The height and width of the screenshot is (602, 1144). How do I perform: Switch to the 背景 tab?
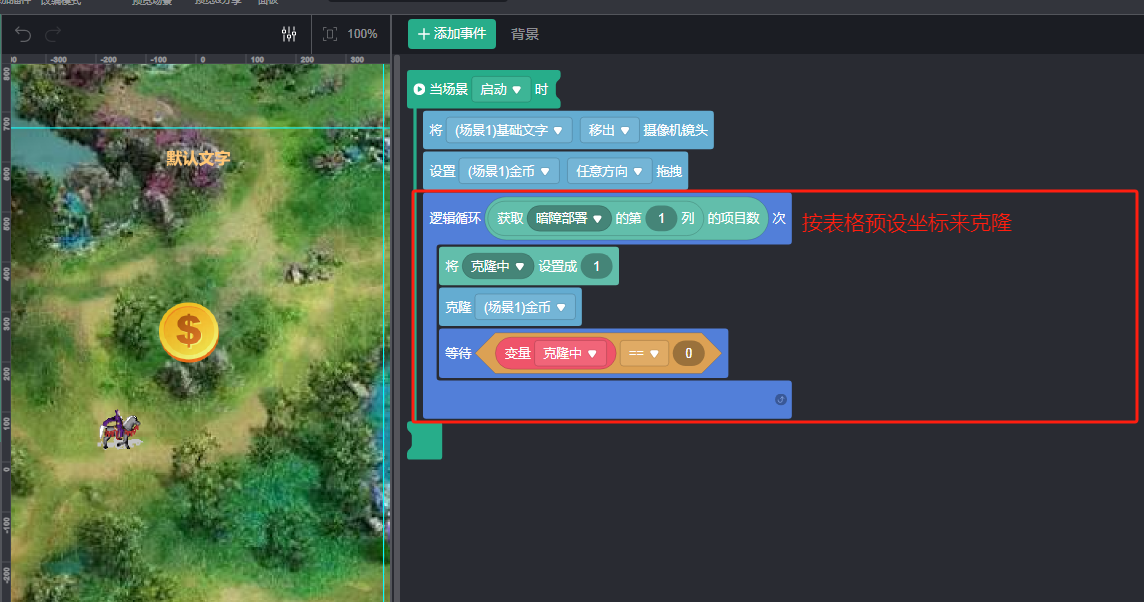coord(525,34)
